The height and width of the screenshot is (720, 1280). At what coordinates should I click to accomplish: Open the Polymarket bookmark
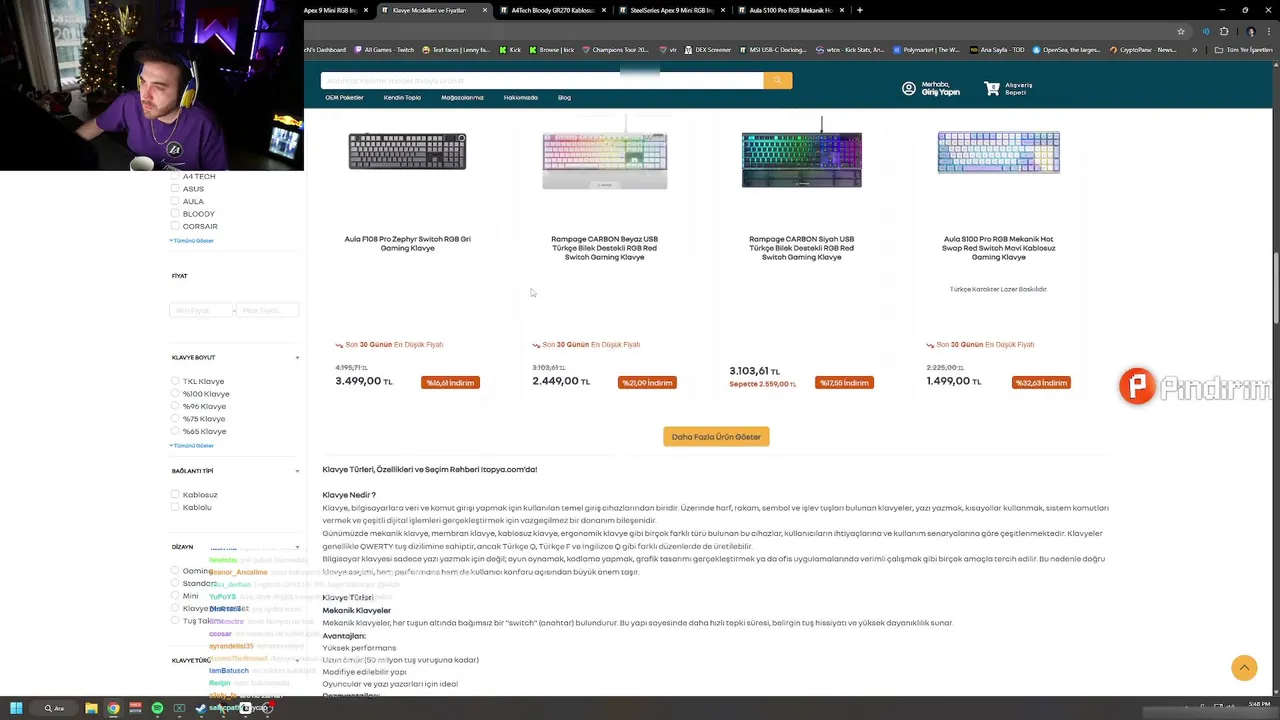(927, 49)
